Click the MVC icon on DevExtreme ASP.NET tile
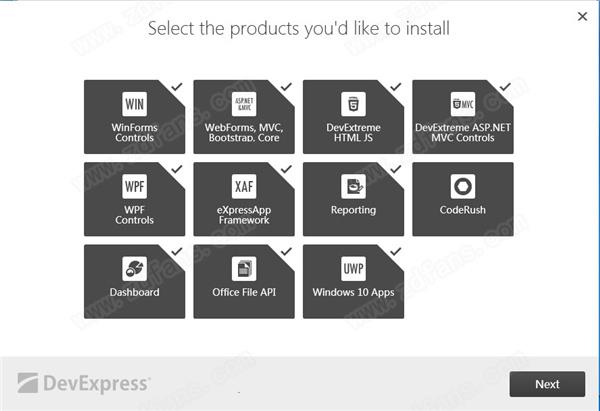Viewport: 600px width, 411px height. (x=463, y=104)
